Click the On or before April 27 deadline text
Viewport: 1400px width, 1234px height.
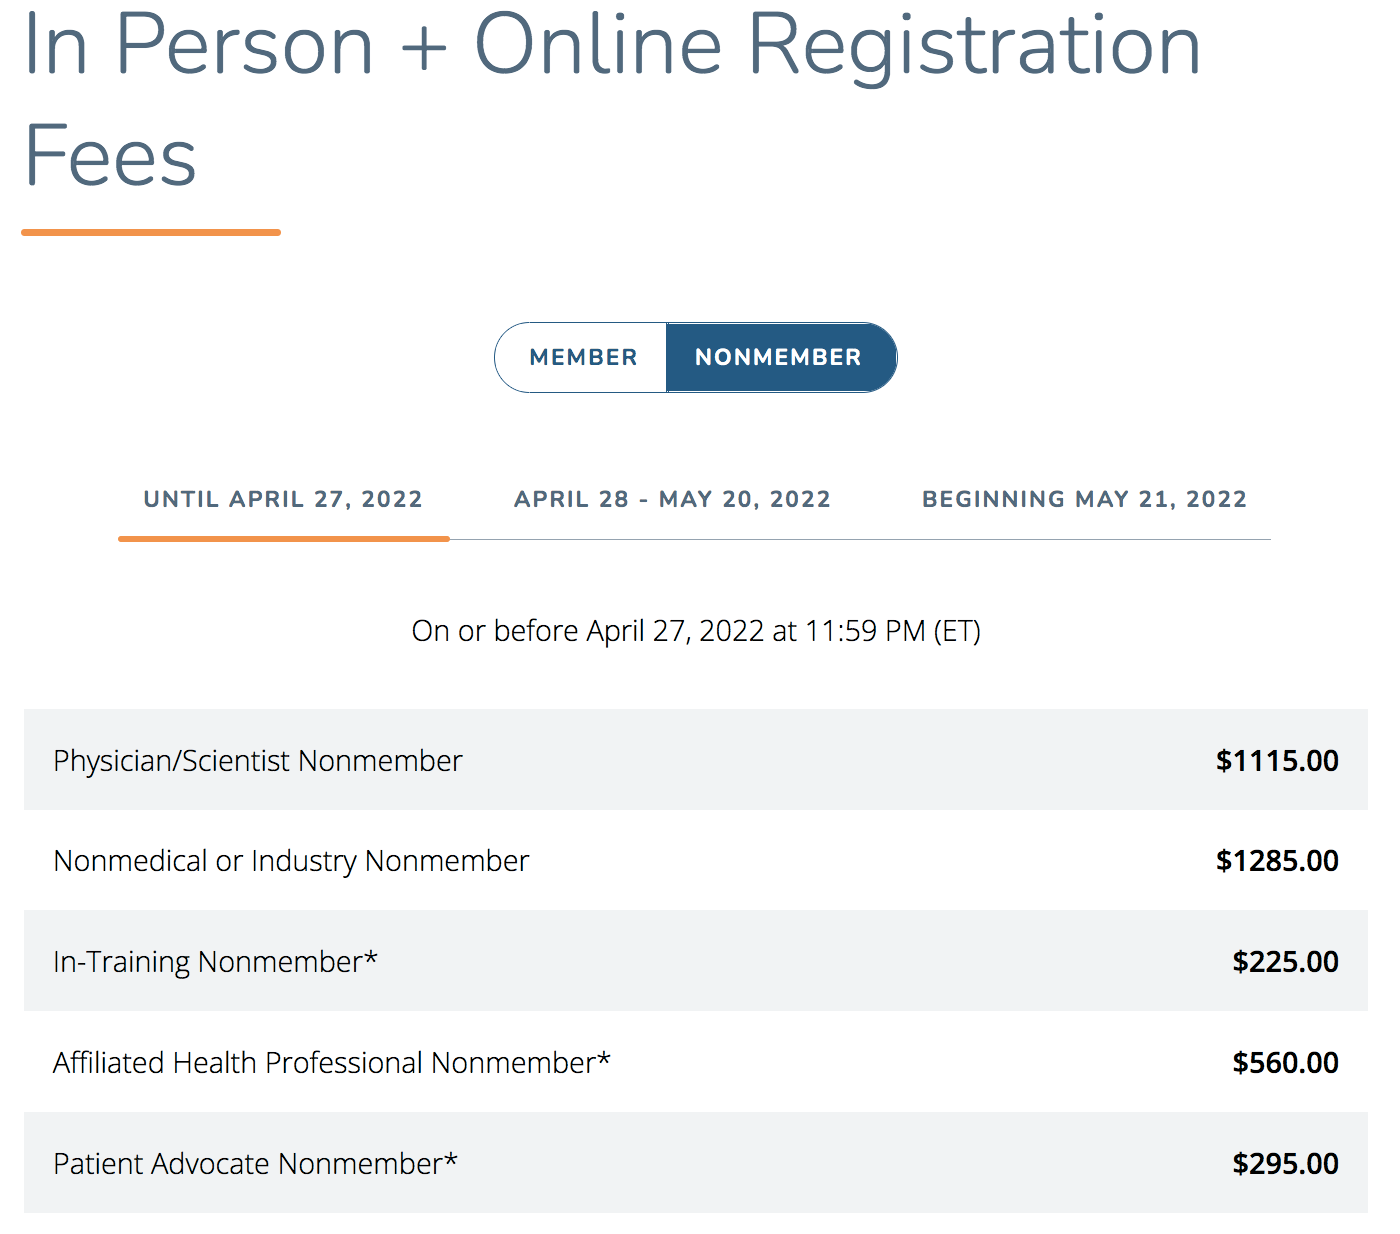[696, 631]
